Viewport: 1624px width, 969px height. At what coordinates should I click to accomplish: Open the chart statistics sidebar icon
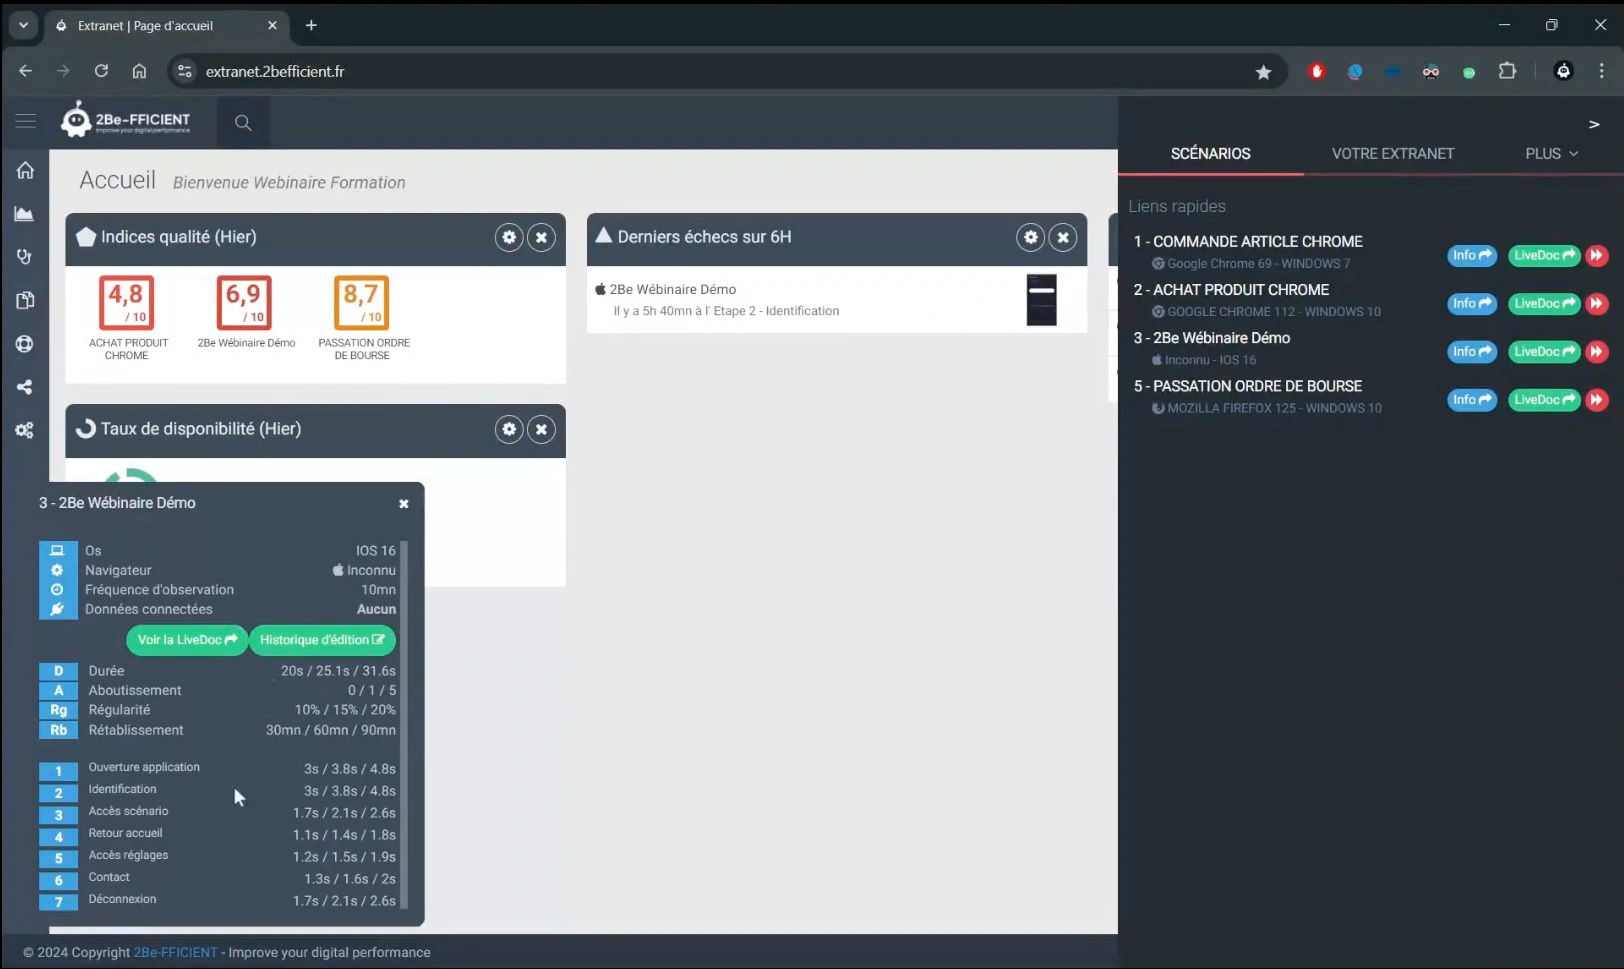tap(25, 214)
